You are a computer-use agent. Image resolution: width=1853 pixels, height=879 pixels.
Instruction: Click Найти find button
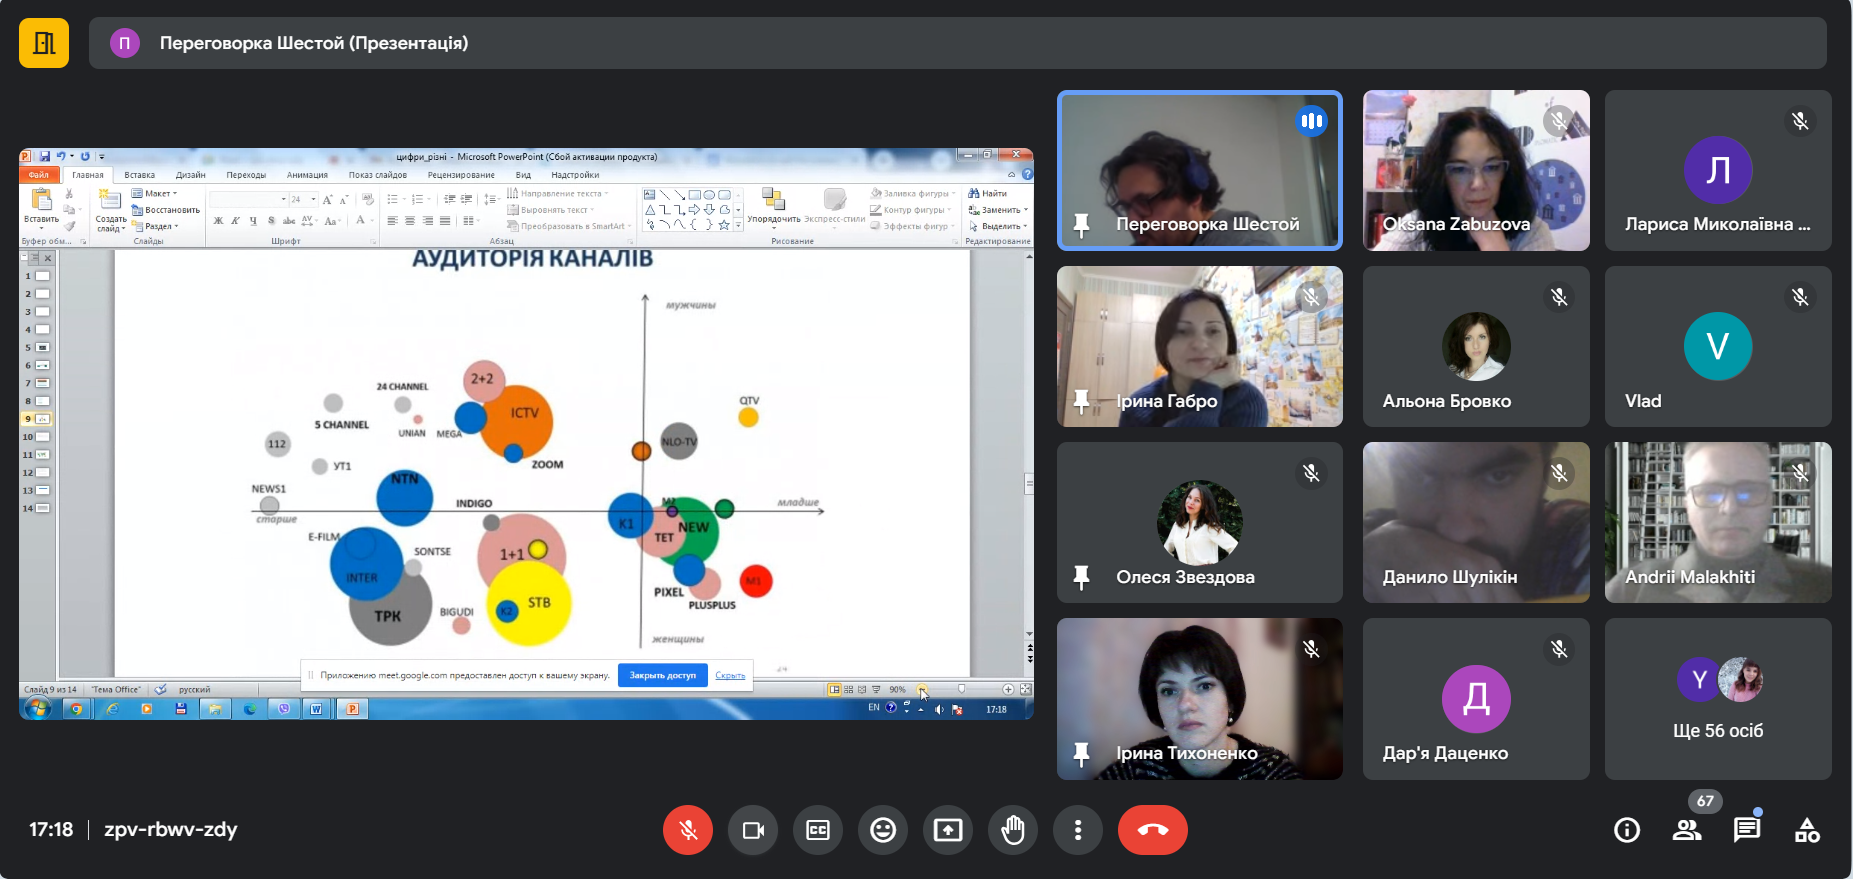coord(988,194)
